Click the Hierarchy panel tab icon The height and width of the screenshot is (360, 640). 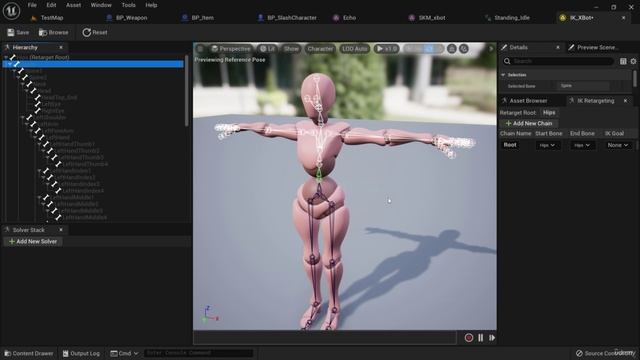pos(7,47)
